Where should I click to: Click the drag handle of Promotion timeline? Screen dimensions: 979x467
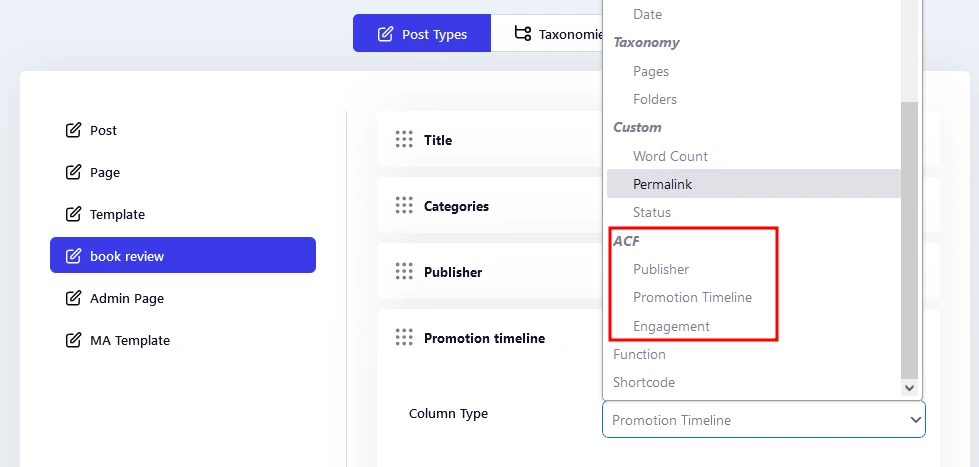coord(404,338)
